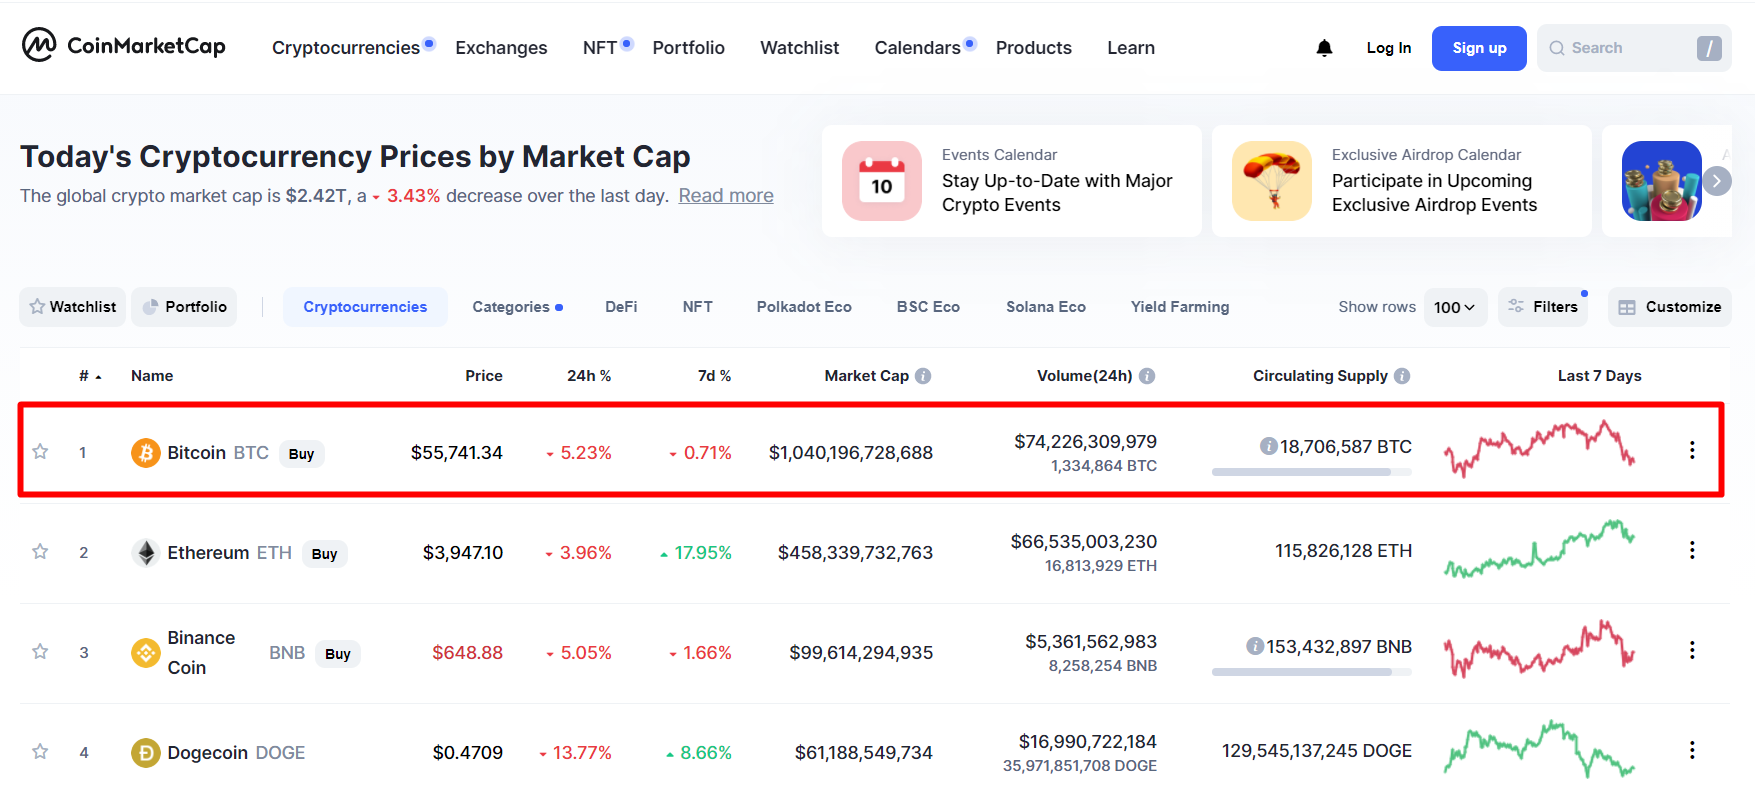This screenshot has height=799, width=1755.
Task: Open the Calendars nav menu
Action: click(x=917, y=48)
